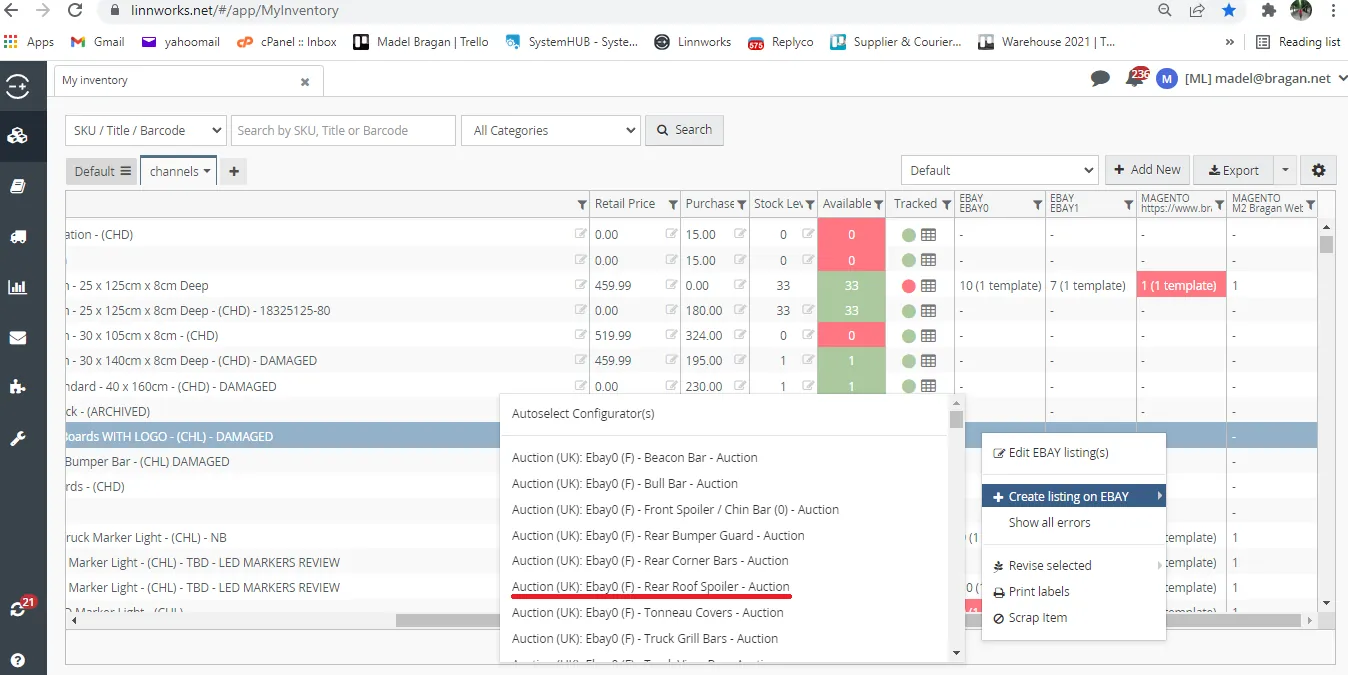Click the Retail Price column filter icon

[x=673, y=204]
